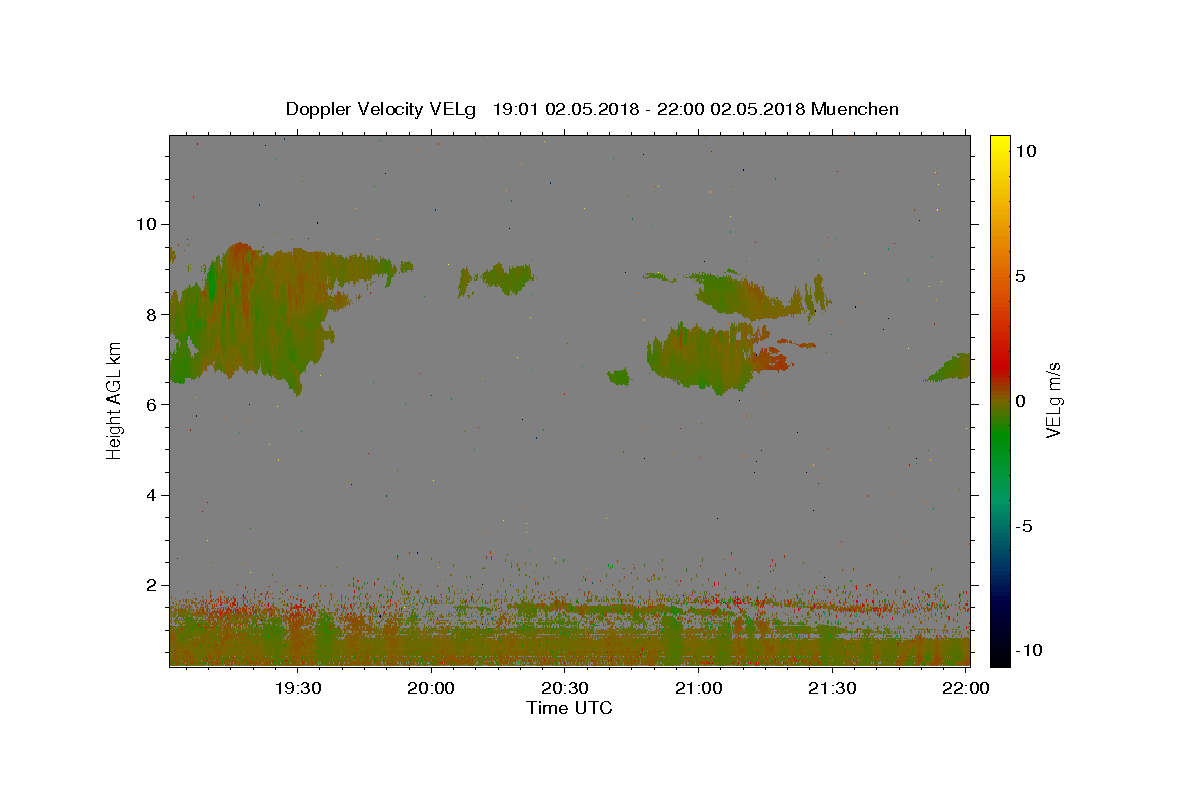Click the 21:00 time tick label
This screenshot has height=800, width=1200.
point(698,688)
